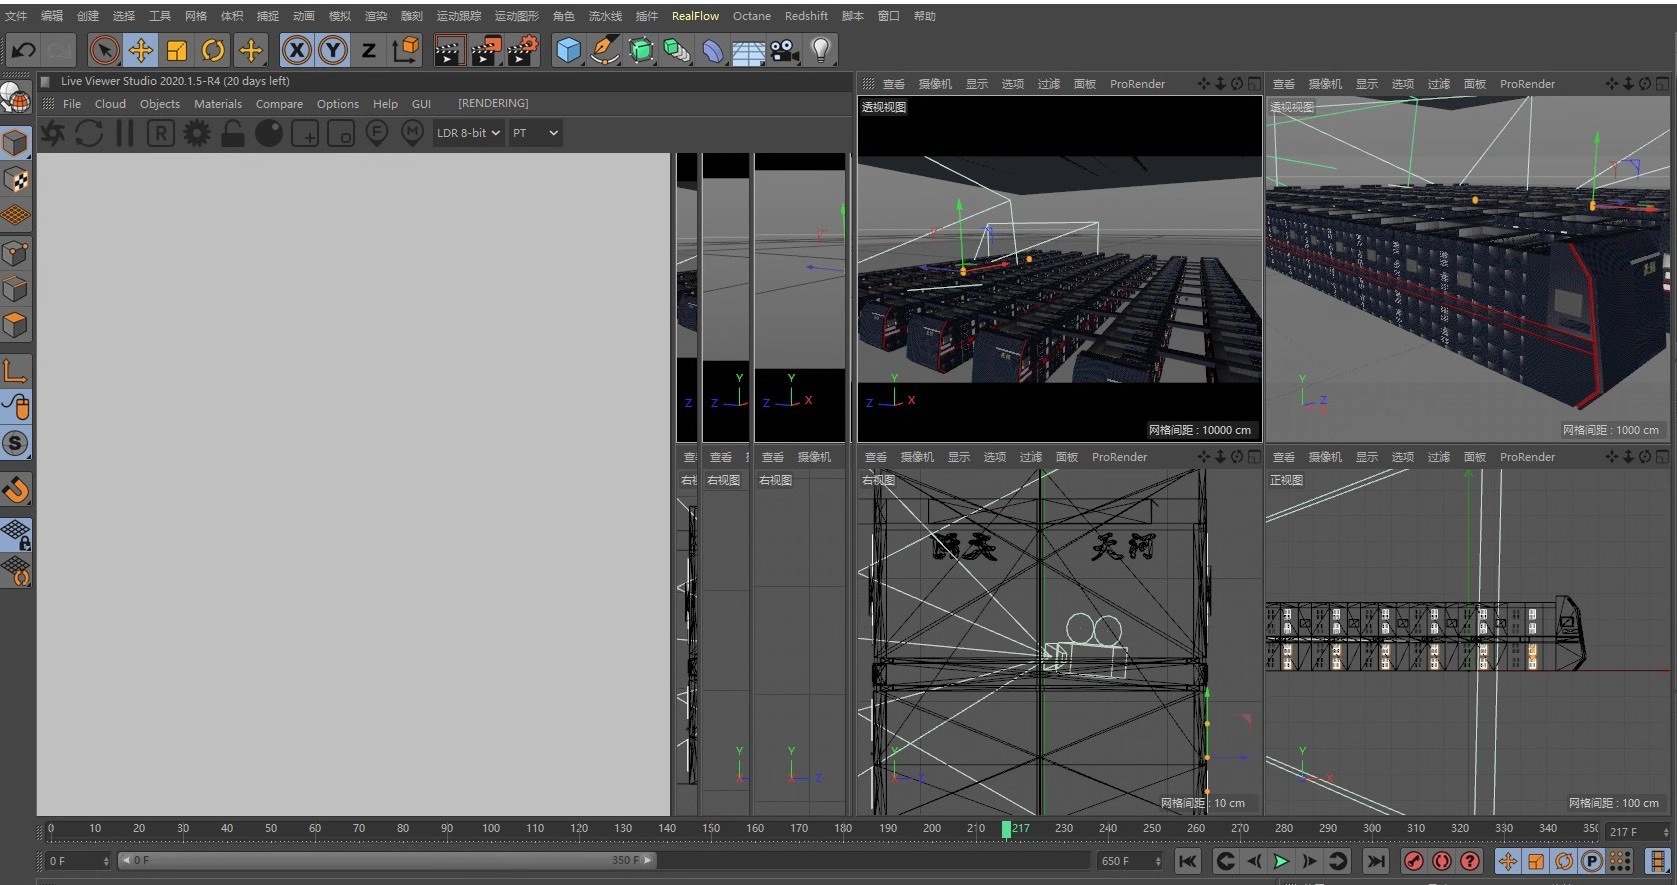Select the Scale tool in top toolbar
This screenshot has height=885, width=1677.
(x=177, y=50)
